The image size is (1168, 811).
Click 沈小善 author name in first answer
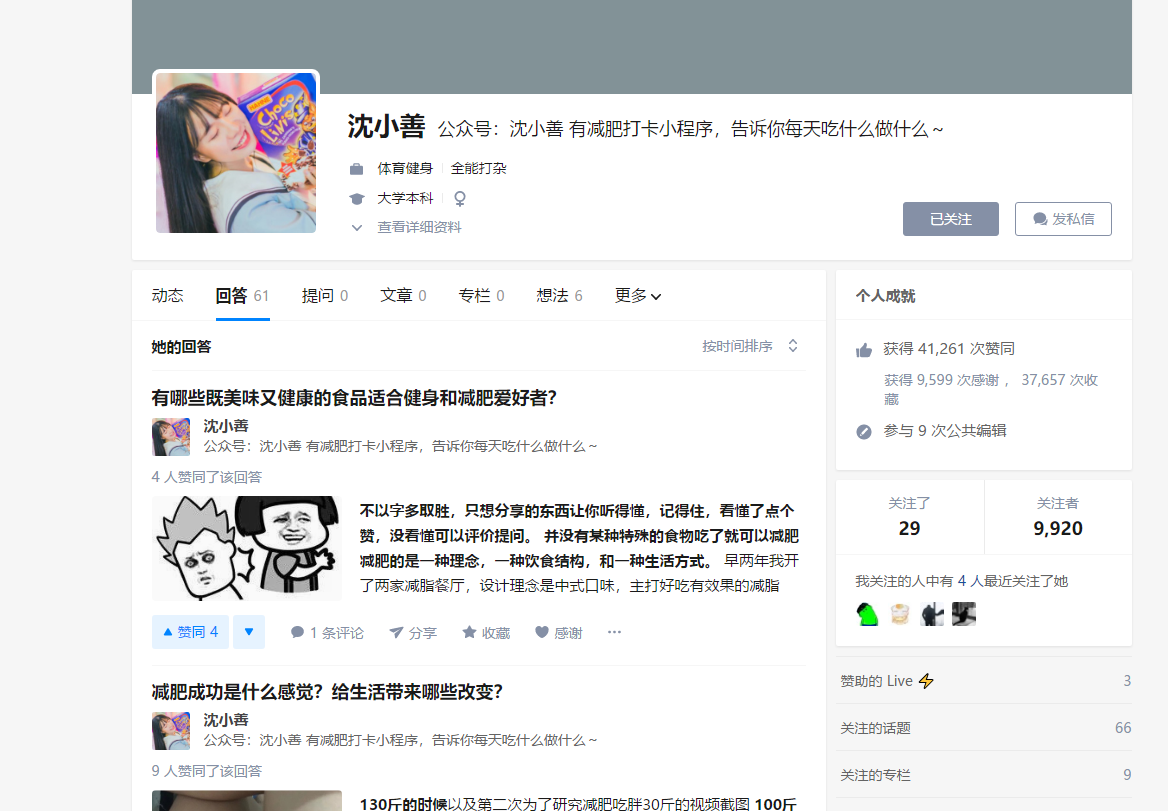[226, 426]
